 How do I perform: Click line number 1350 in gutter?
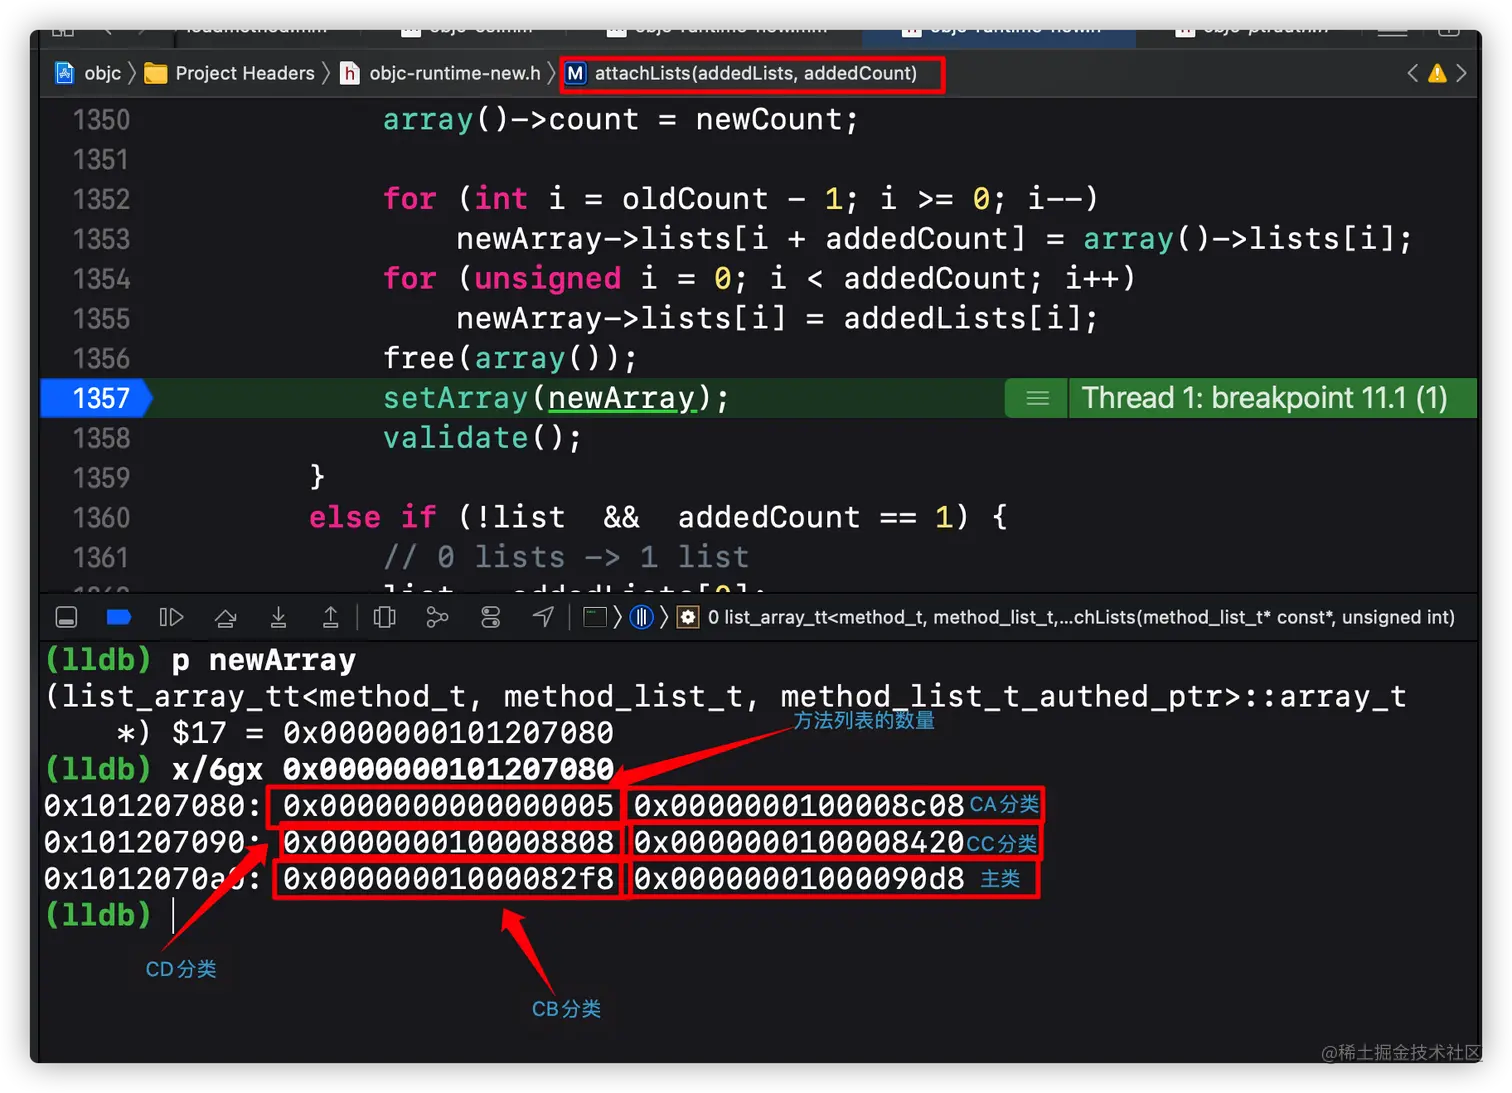[101, 120]
